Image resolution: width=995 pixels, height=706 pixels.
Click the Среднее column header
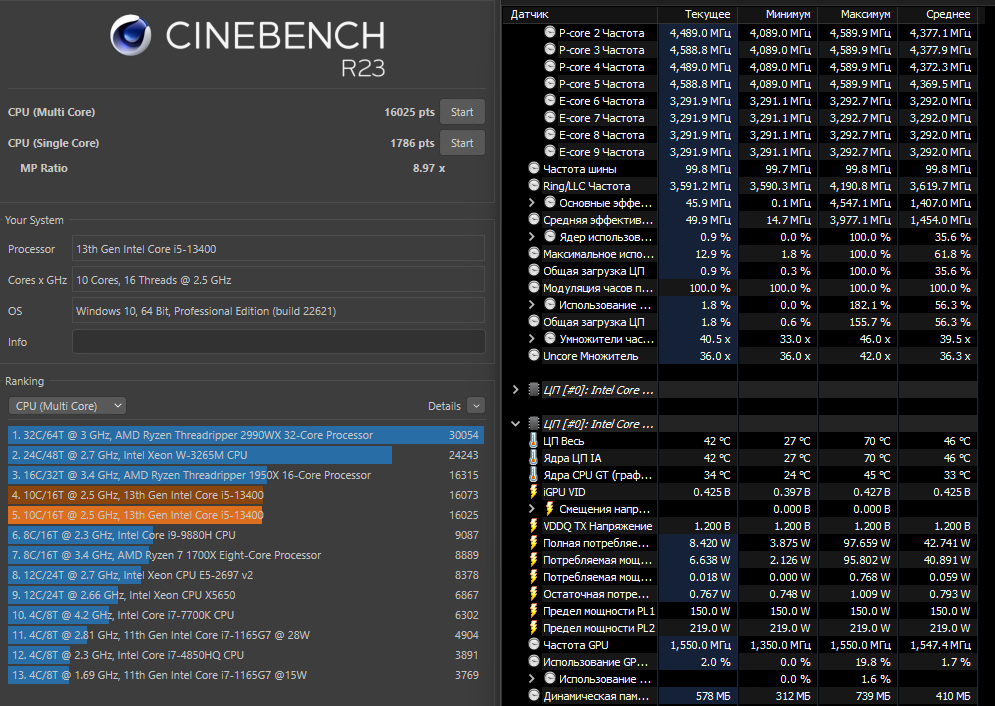pos(938,14)
